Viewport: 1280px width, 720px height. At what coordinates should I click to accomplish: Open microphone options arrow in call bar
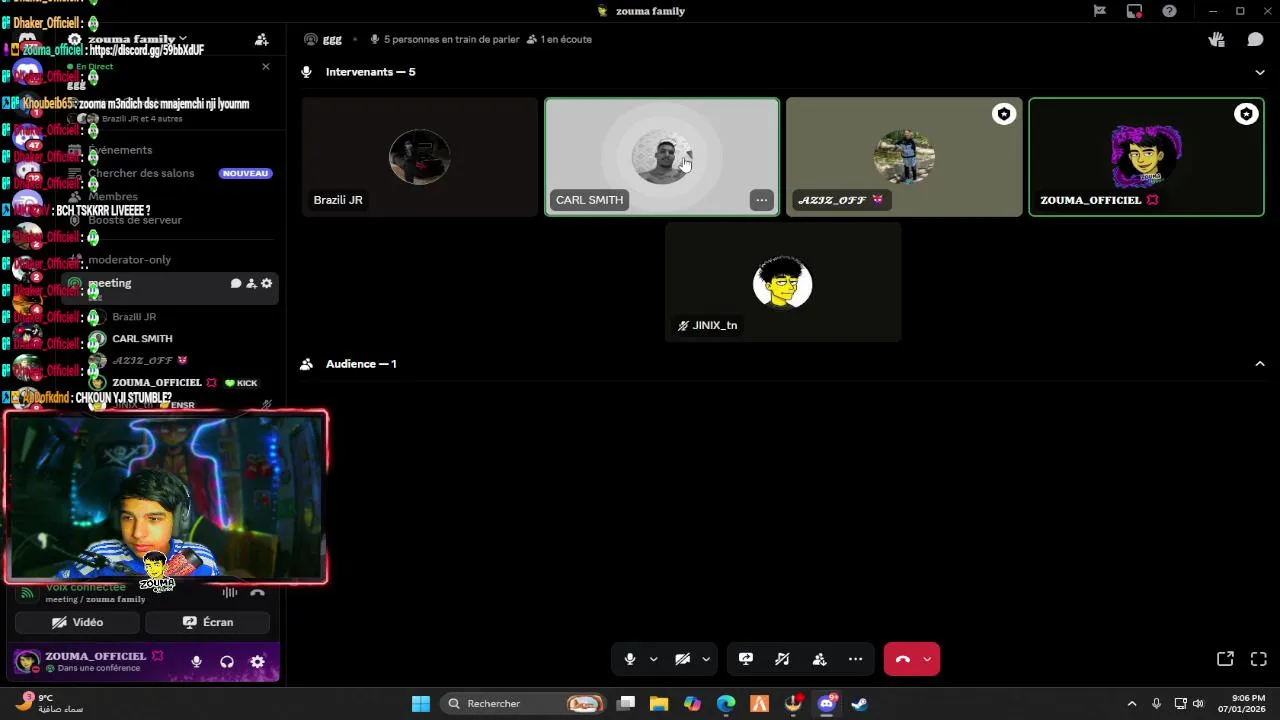pyautogui.click(x=653, y=659)
